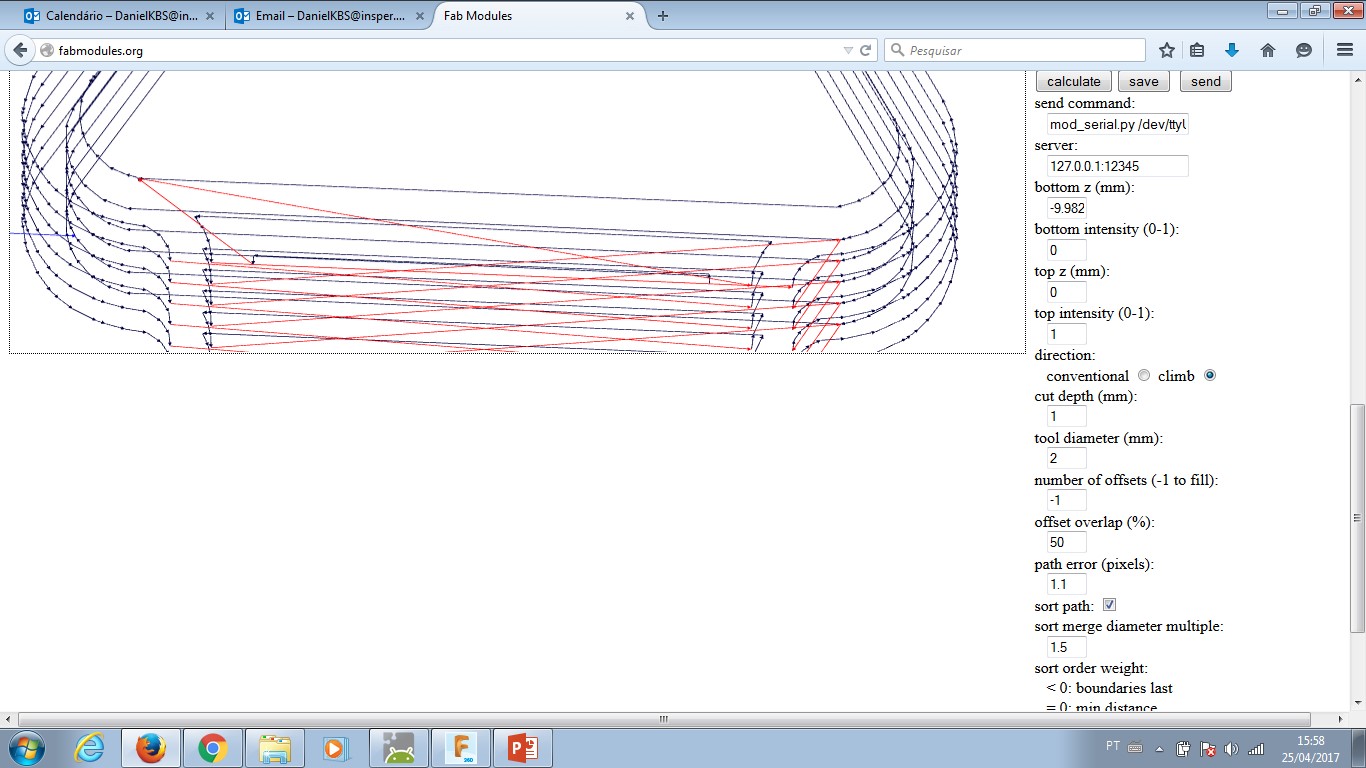Image resolution: width=1366 pixels, height=768 pixels.
Task: Open the Firefox hamburger menu
Action: (1345, 50)
